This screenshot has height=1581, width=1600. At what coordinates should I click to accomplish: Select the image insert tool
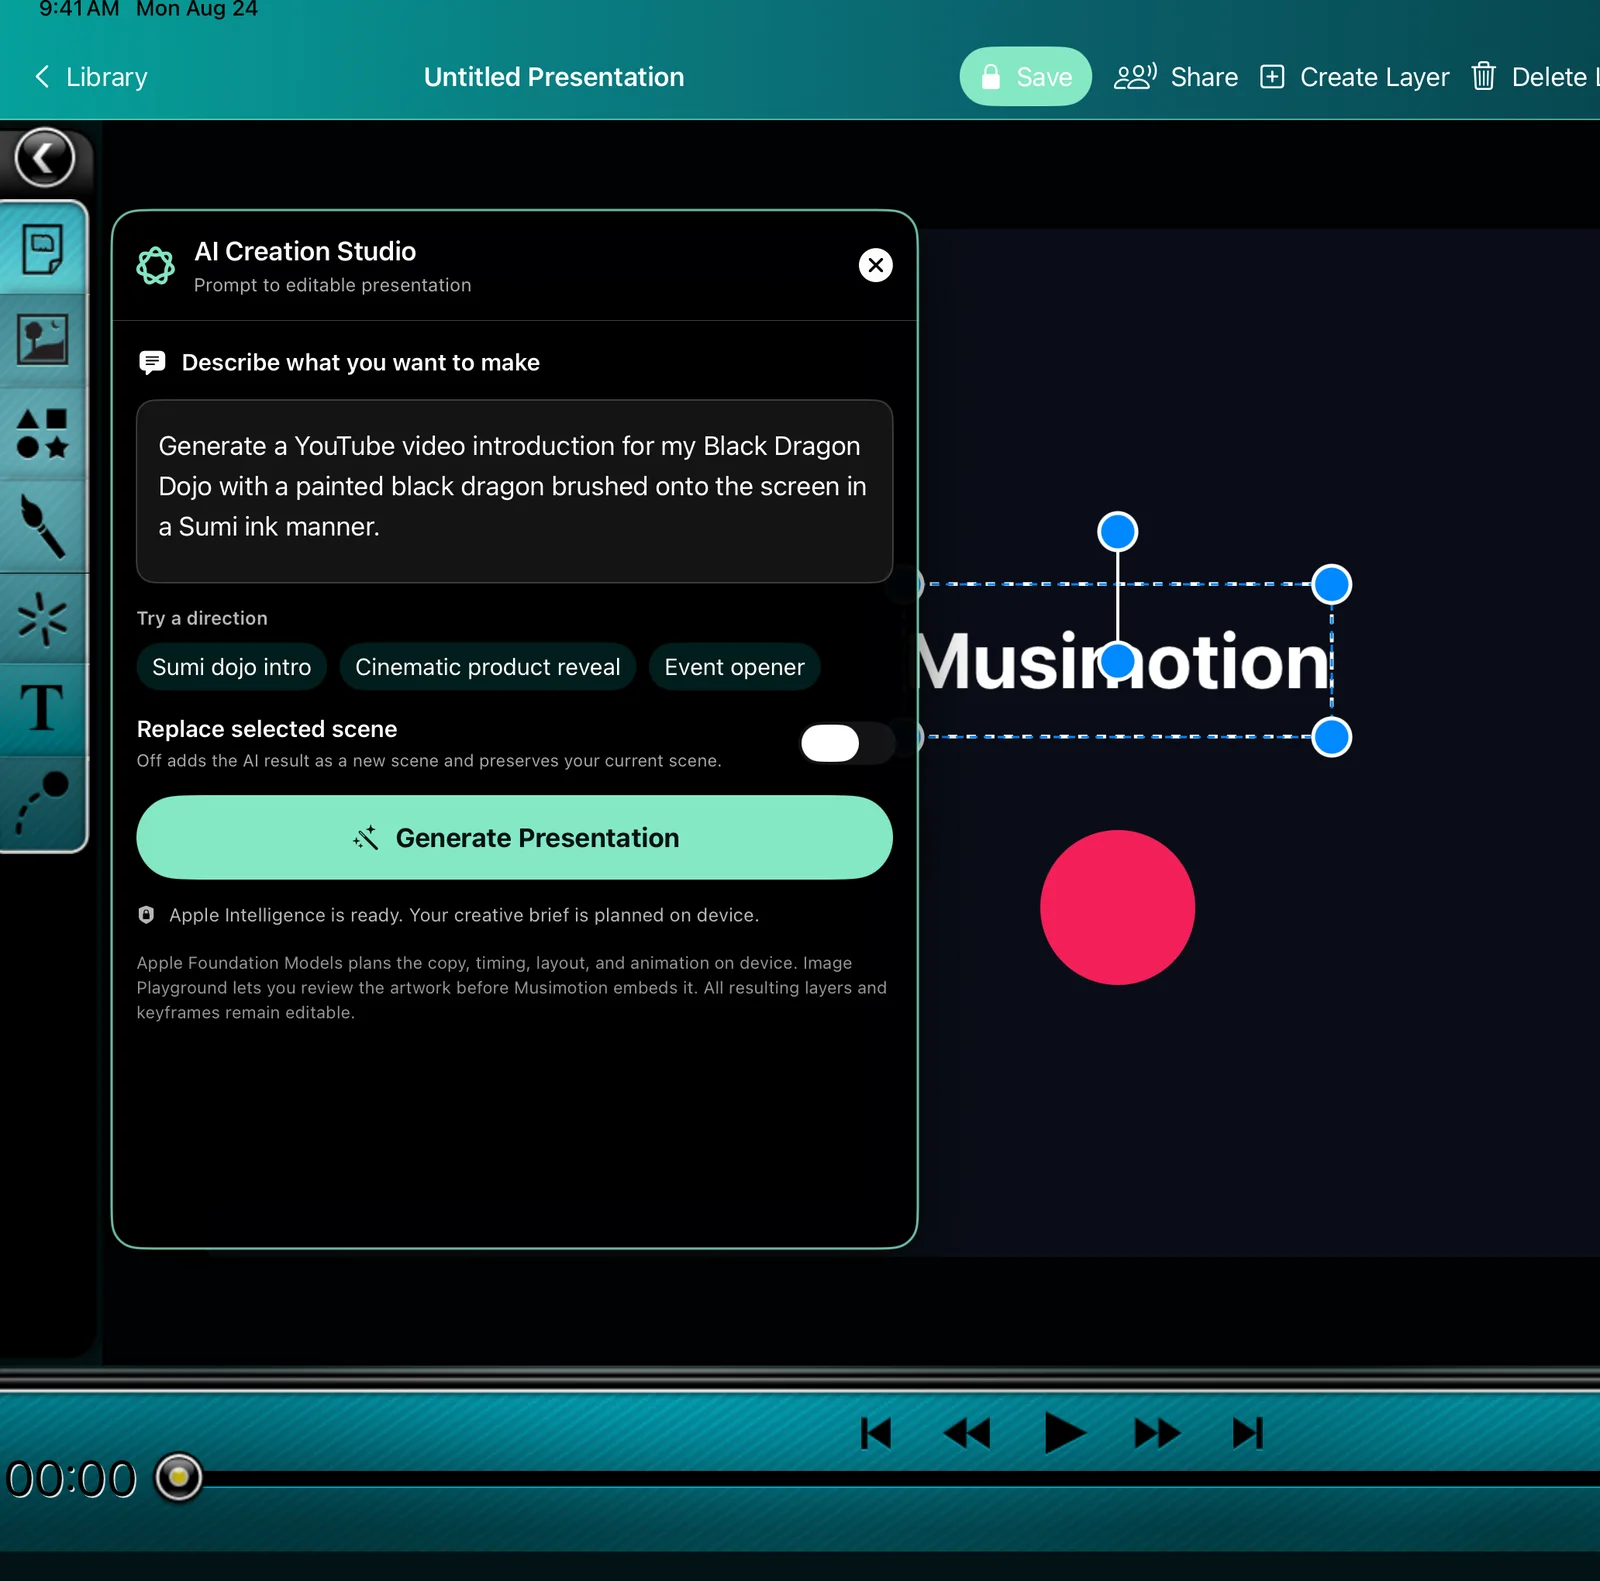tap(43, 340)
